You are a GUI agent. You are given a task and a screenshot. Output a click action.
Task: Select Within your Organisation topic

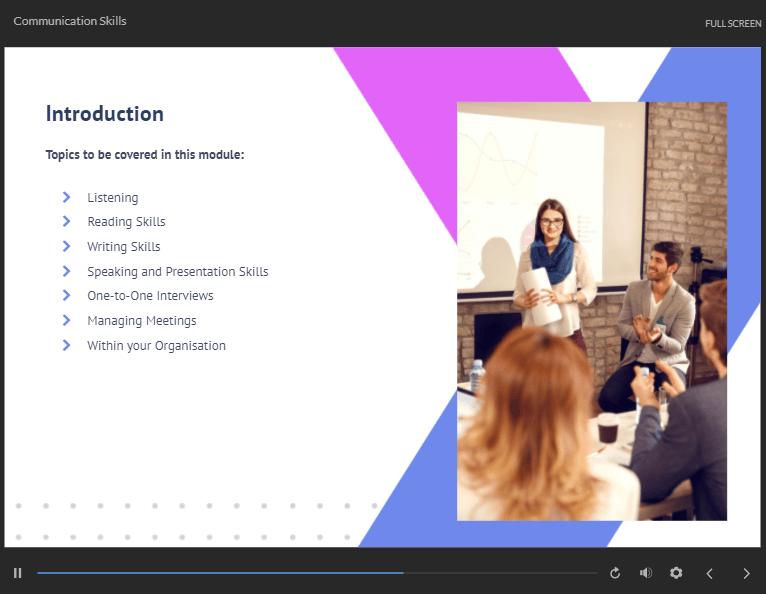point(156,346)
